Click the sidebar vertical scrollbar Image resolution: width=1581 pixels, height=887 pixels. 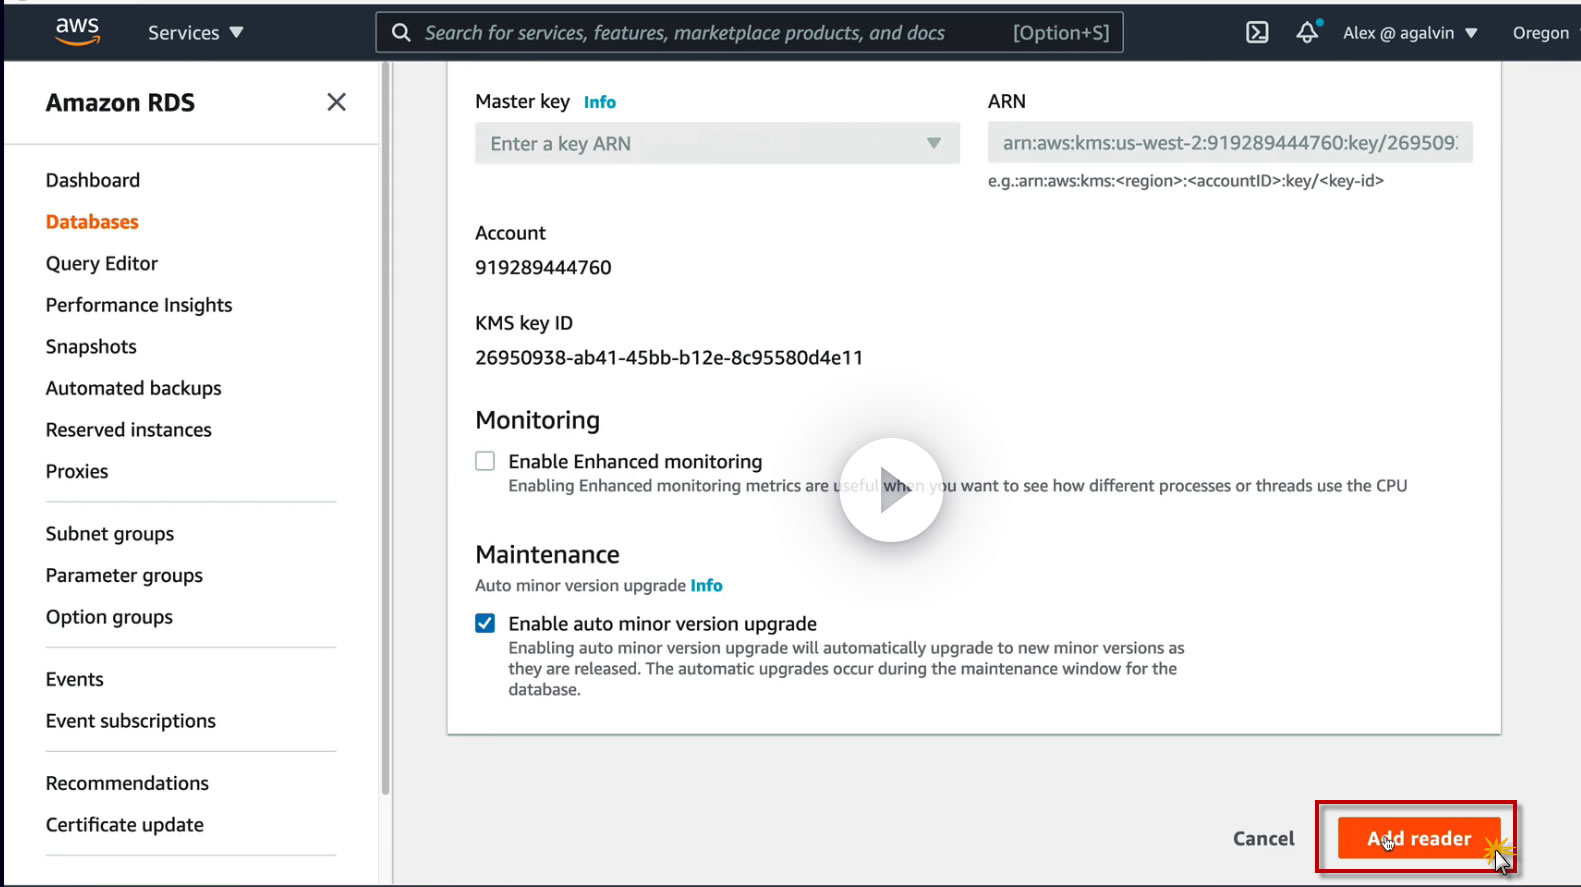[385, 428]
